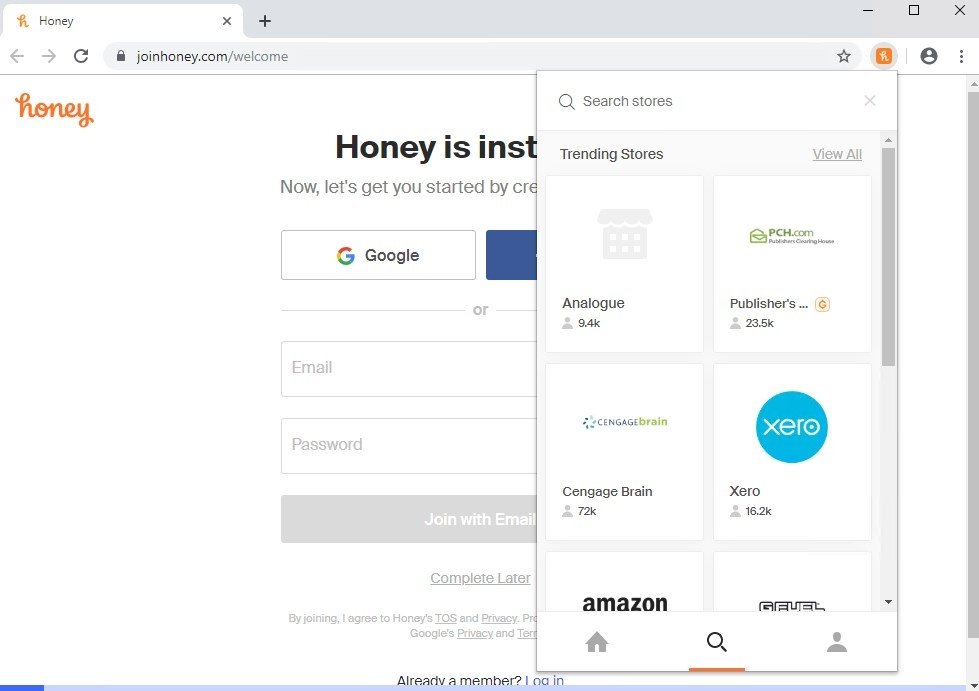The image size is (979, 691).
Task: Open the Chrome profile account icon
Action: (x=929, y=56)
